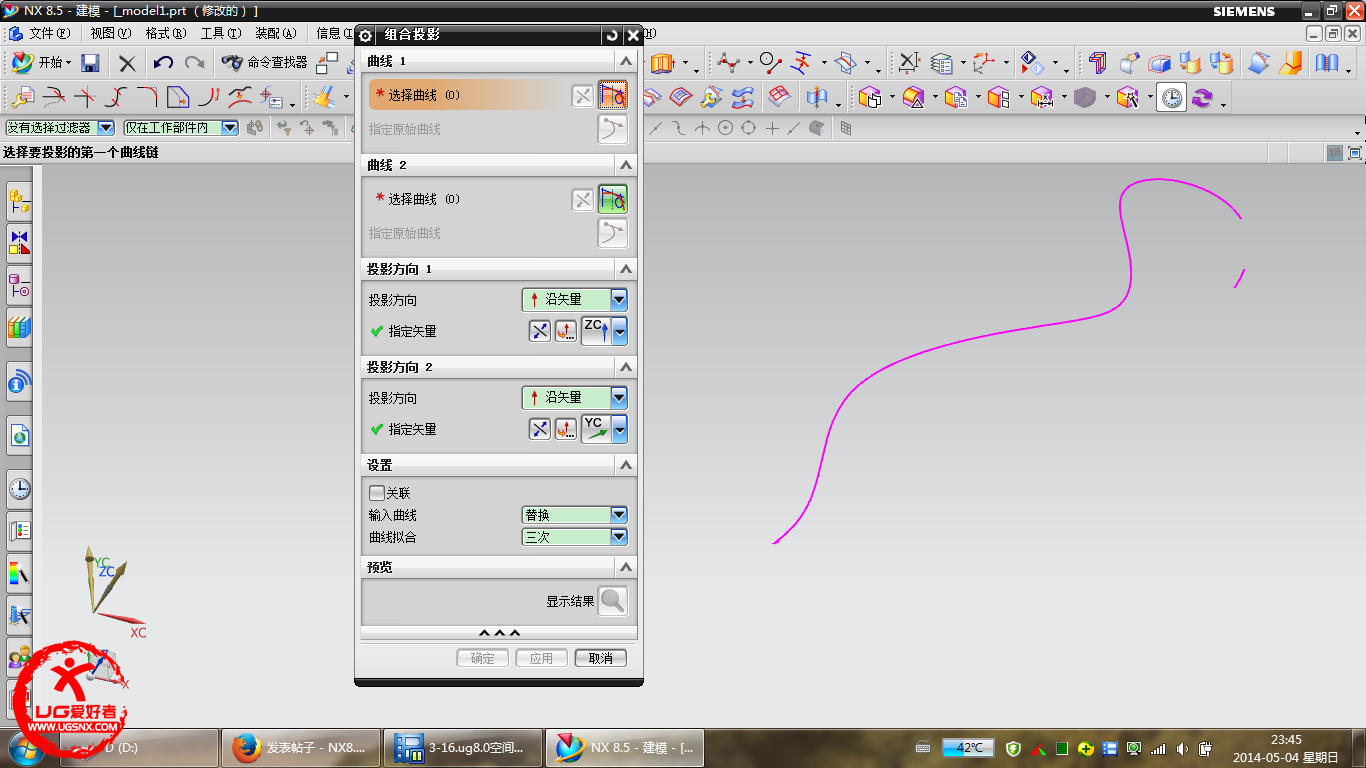Click the Redo arrow icon
This screenshot has width=1366, height=768.
[x=195, y=63]
